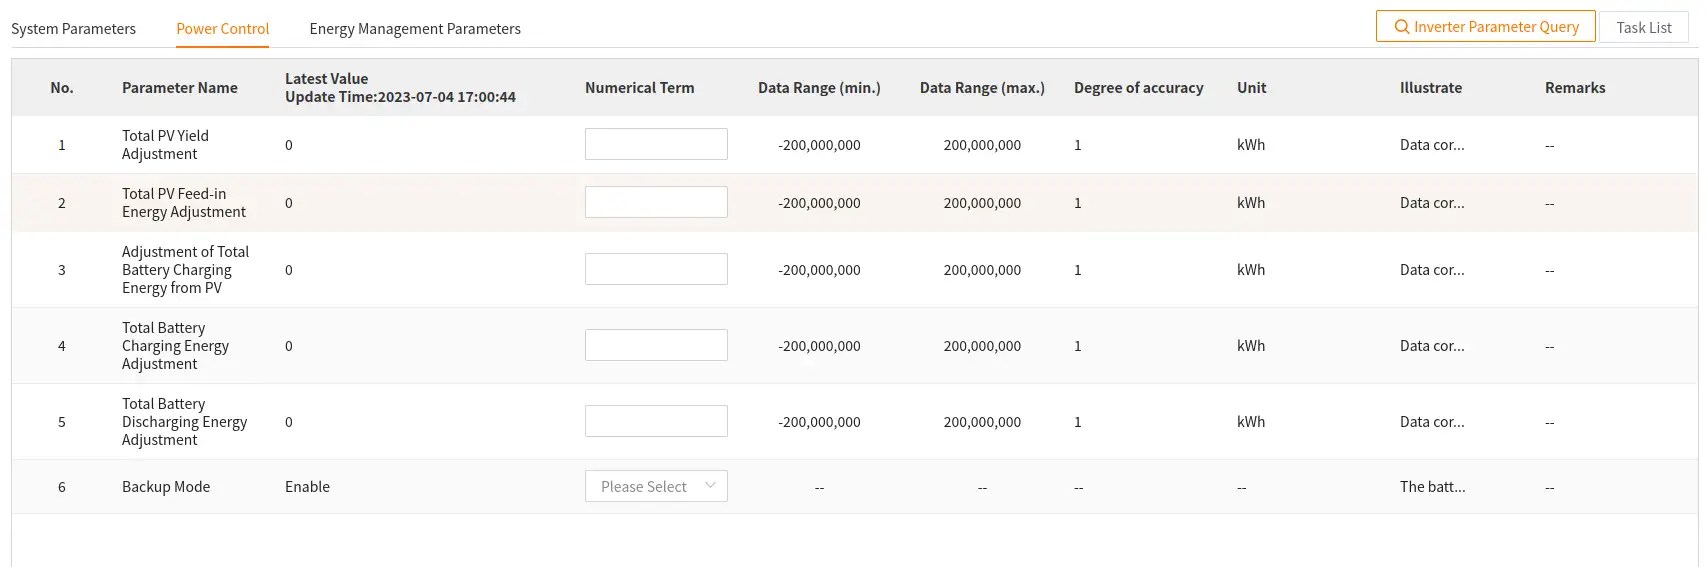Click the Degree of accuracy header
Image resolution: width=1707 pixels, height=567 pixels.
click(x=1139, y=88)
